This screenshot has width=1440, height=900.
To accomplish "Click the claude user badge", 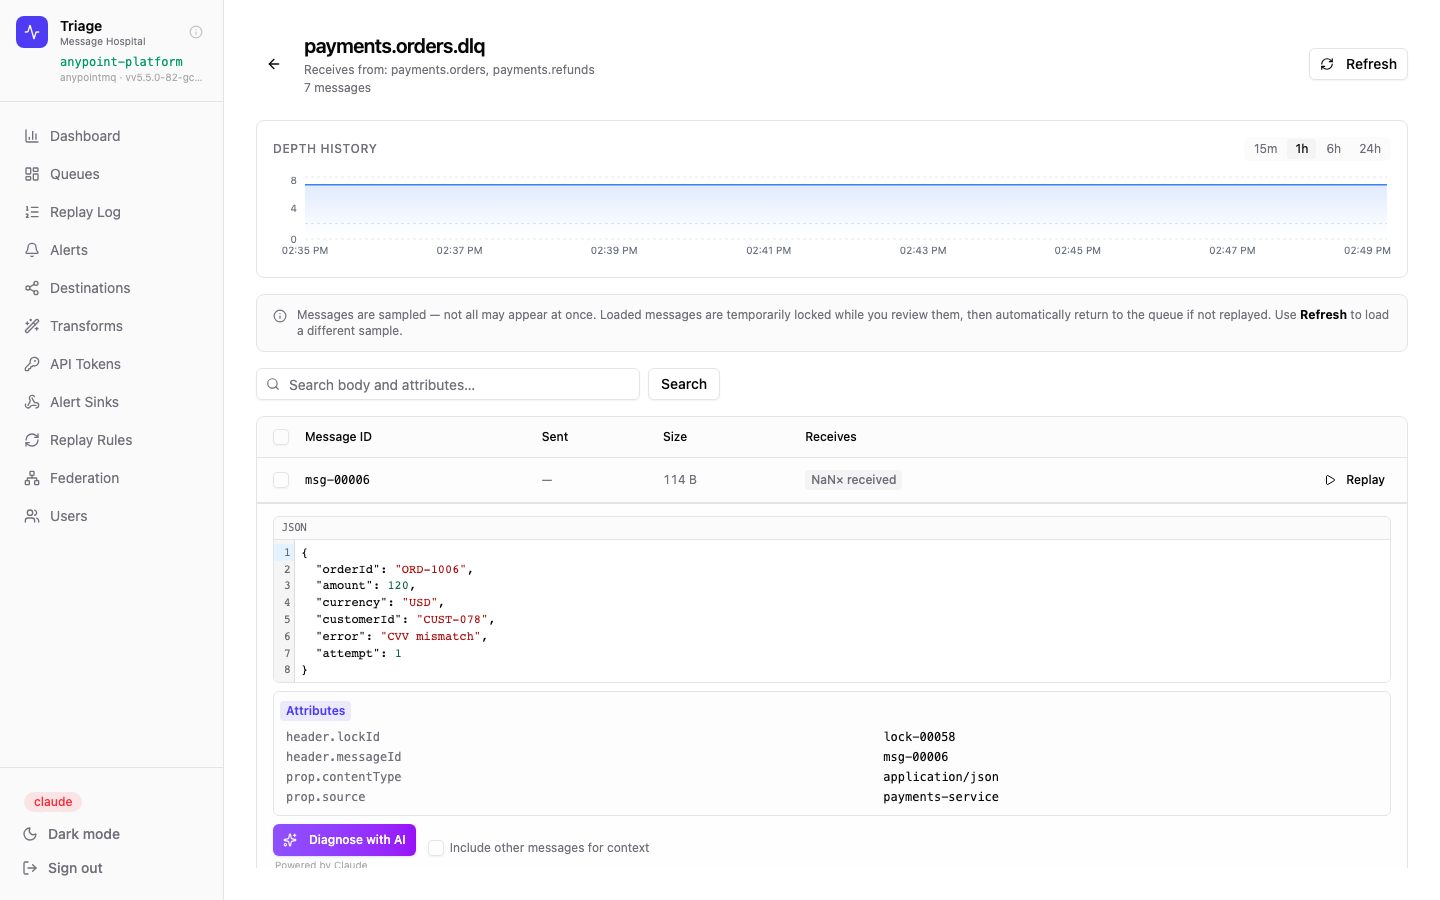I will point(53,802).
